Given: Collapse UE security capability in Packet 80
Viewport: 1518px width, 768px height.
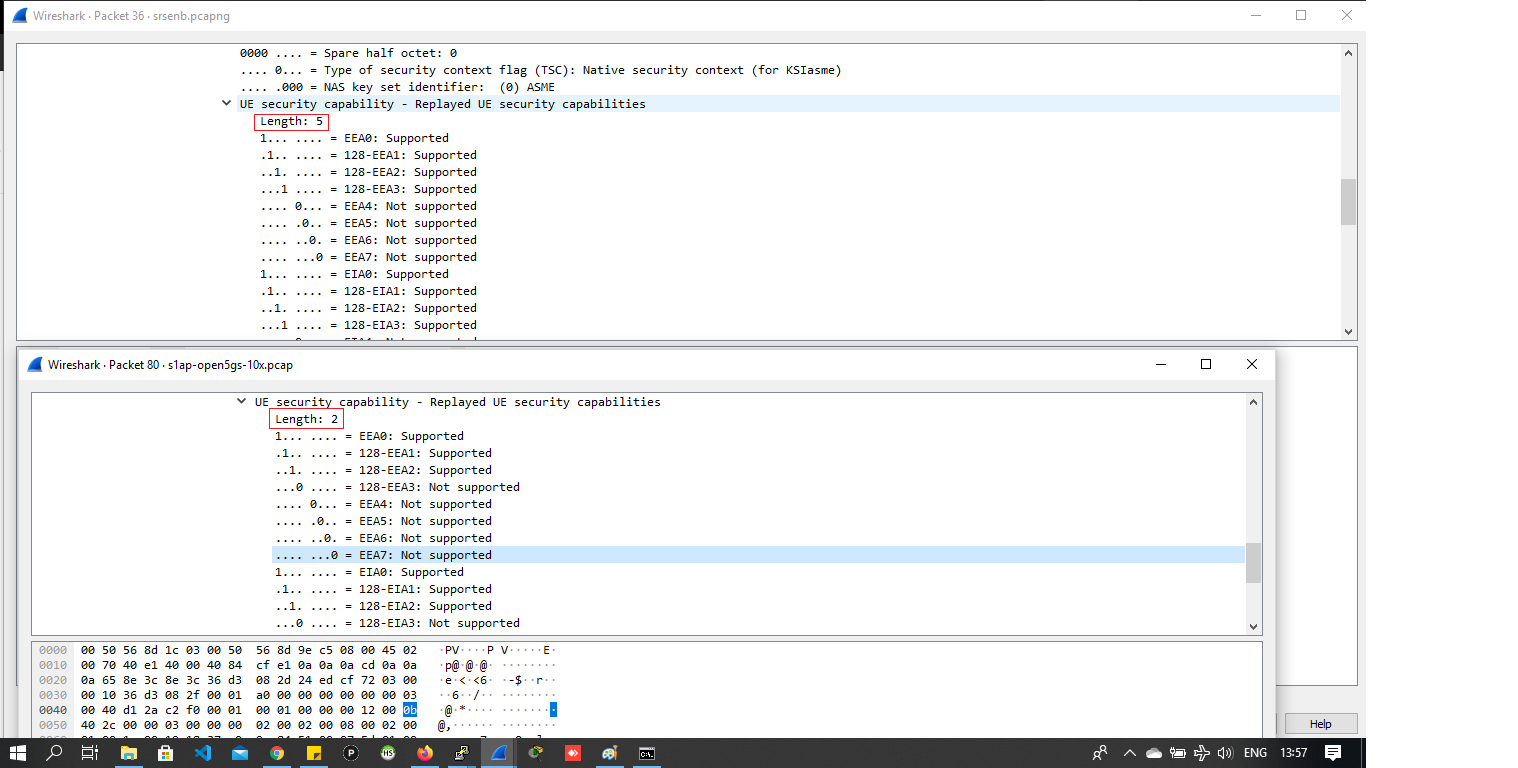Looking at the screenshot, I should click(241, 401).
